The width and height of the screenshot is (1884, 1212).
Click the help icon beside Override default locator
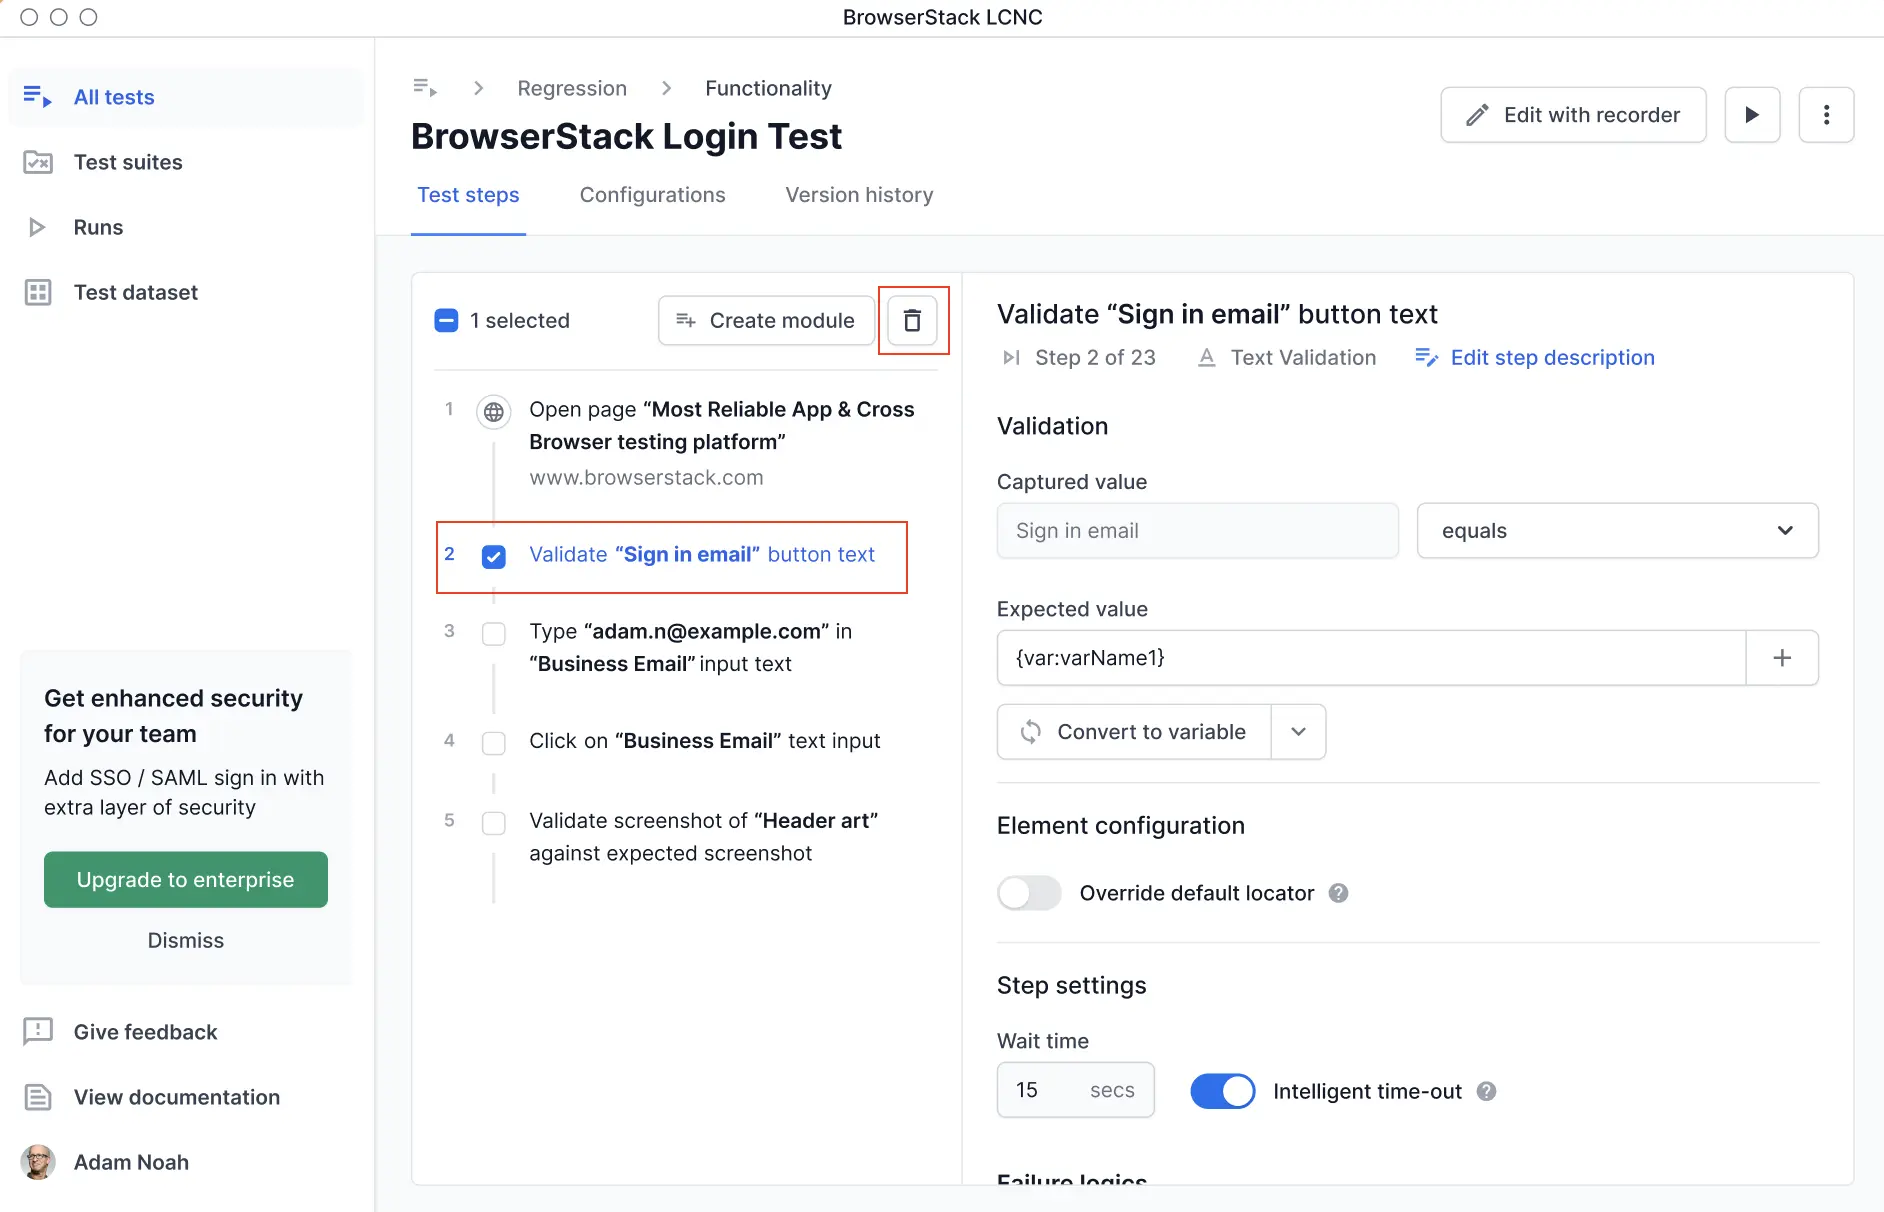tap(1338, 893)
